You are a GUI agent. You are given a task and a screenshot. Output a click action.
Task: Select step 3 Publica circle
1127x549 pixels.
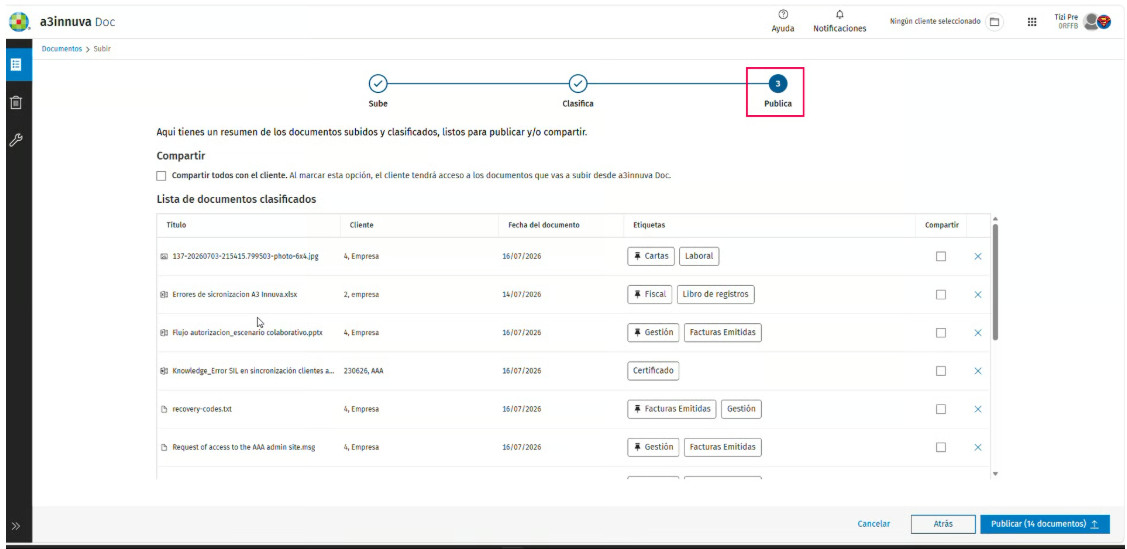pos(777,84)
